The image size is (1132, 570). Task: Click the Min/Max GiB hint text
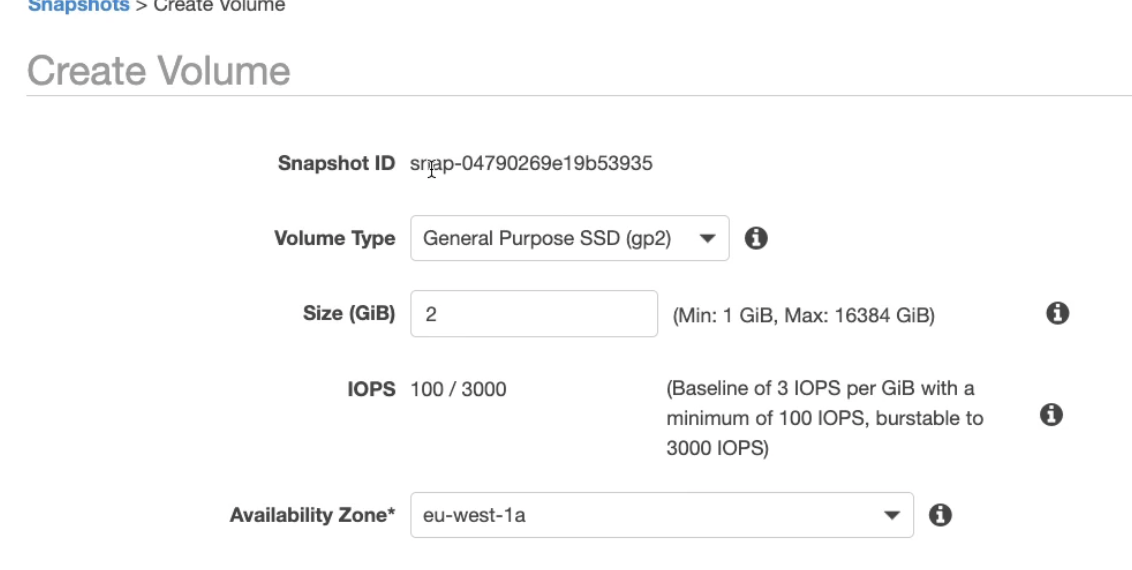coord(803,316)
